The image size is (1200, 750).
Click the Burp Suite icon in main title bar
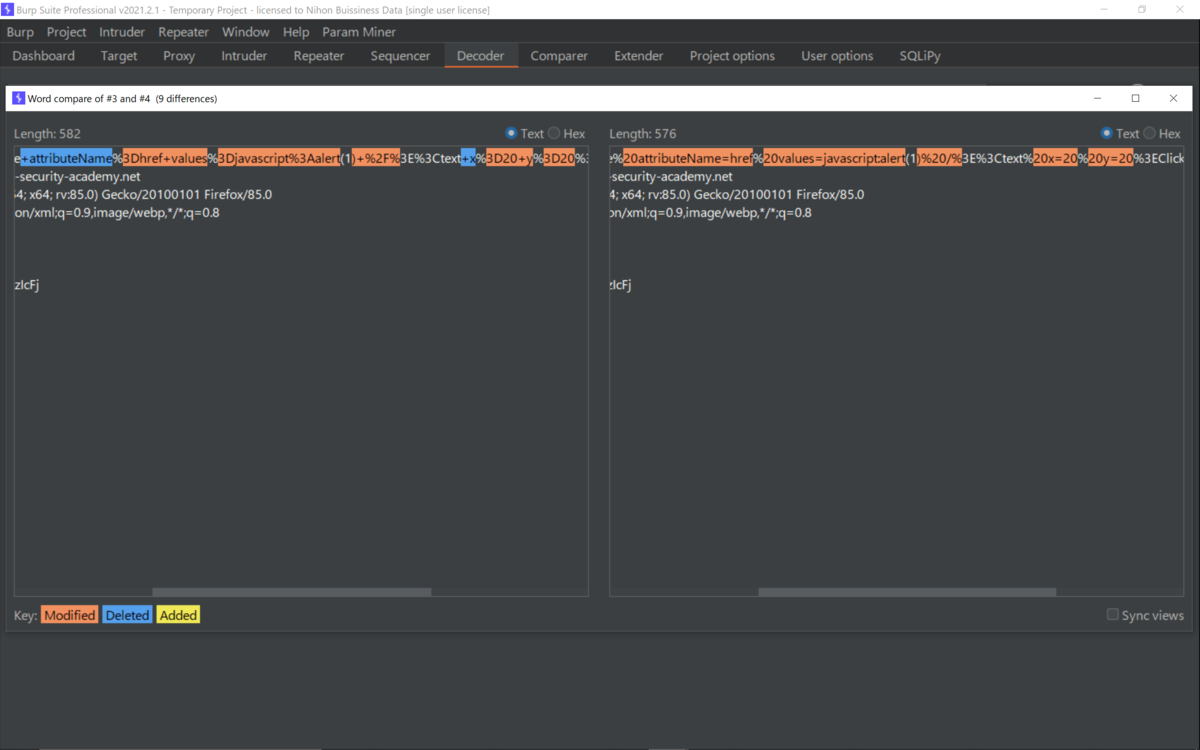(7, 9)
